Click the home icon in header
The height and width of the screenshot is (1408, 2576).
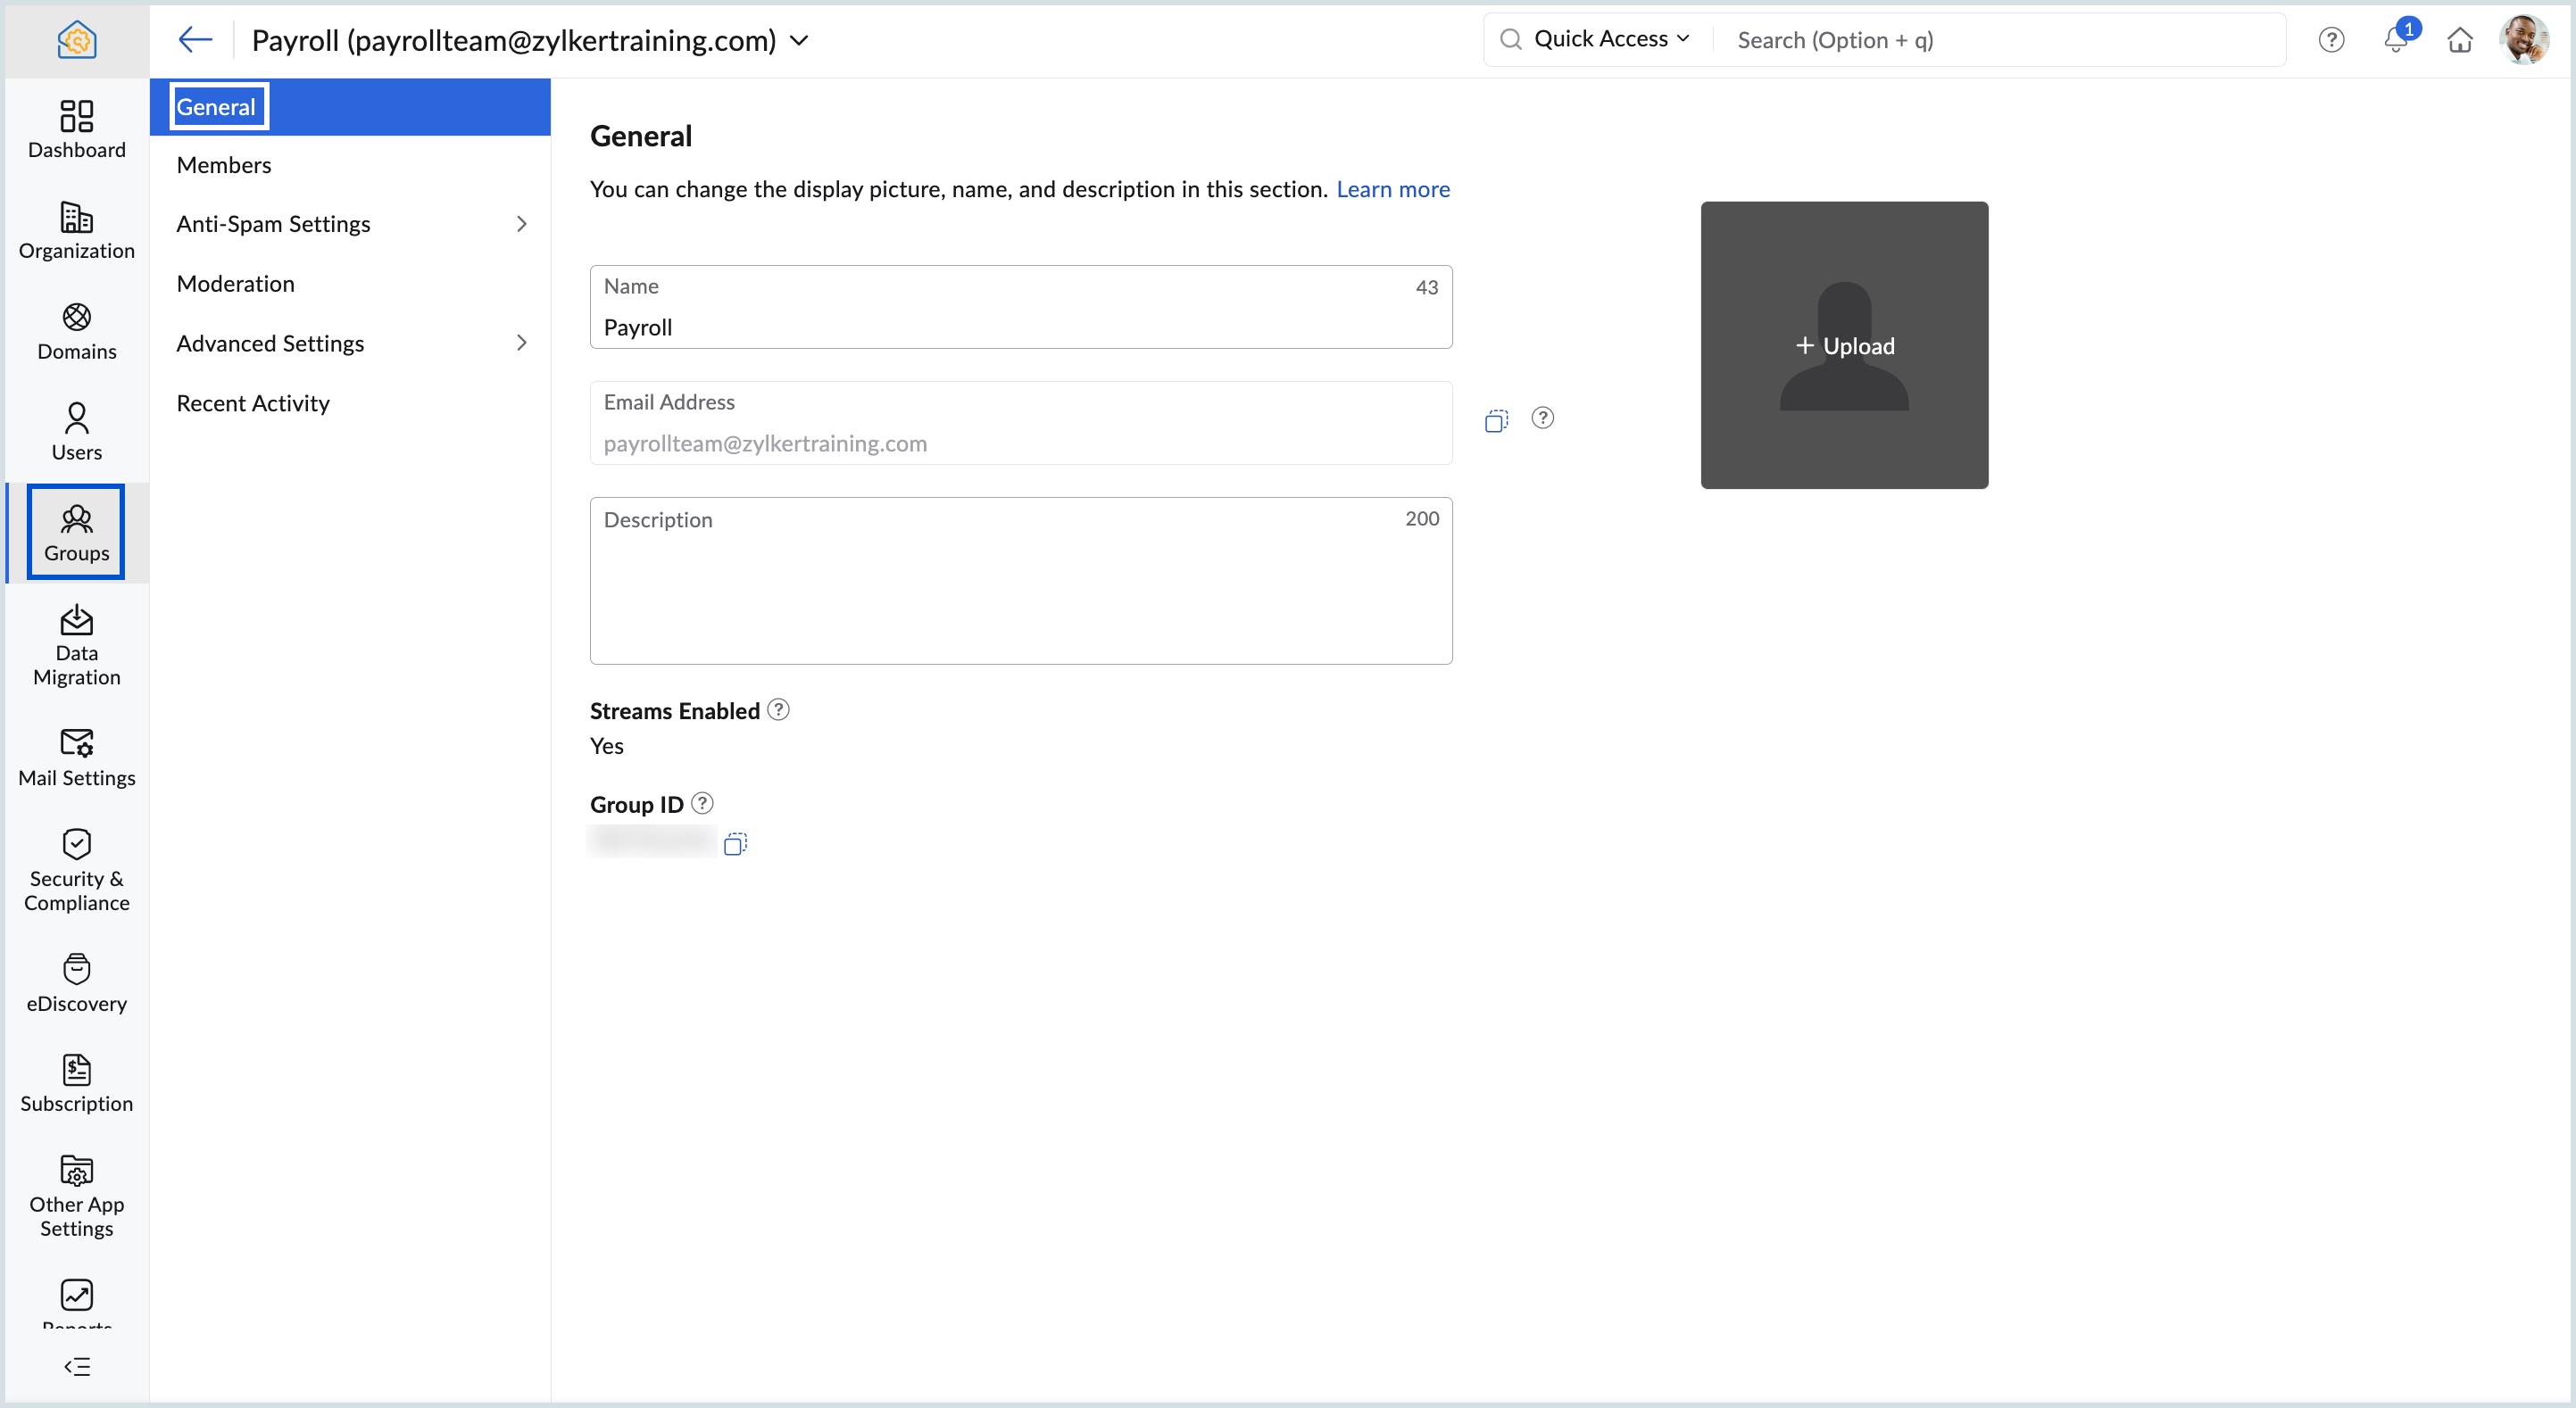[x=2460, y=40]
